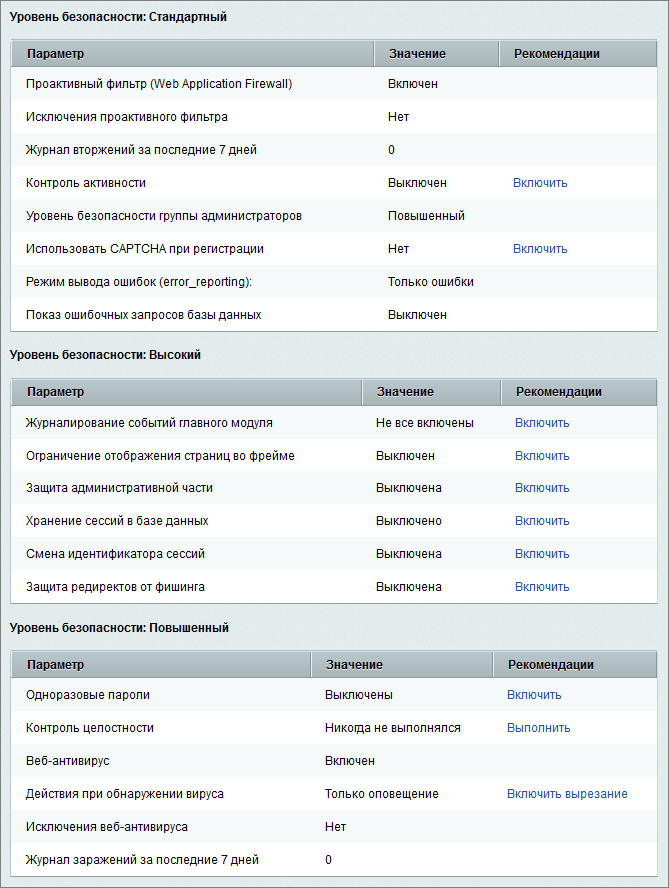Click the Включить вырезание link
The image size is (669, 888).
click(x=567, y=794)
